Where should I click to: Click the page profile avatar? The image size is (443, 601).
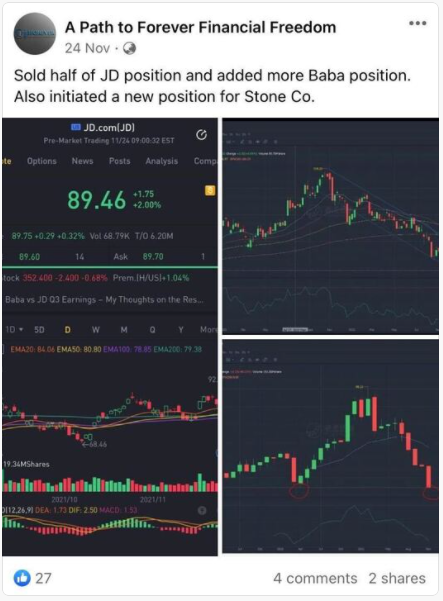coord(35,34)
